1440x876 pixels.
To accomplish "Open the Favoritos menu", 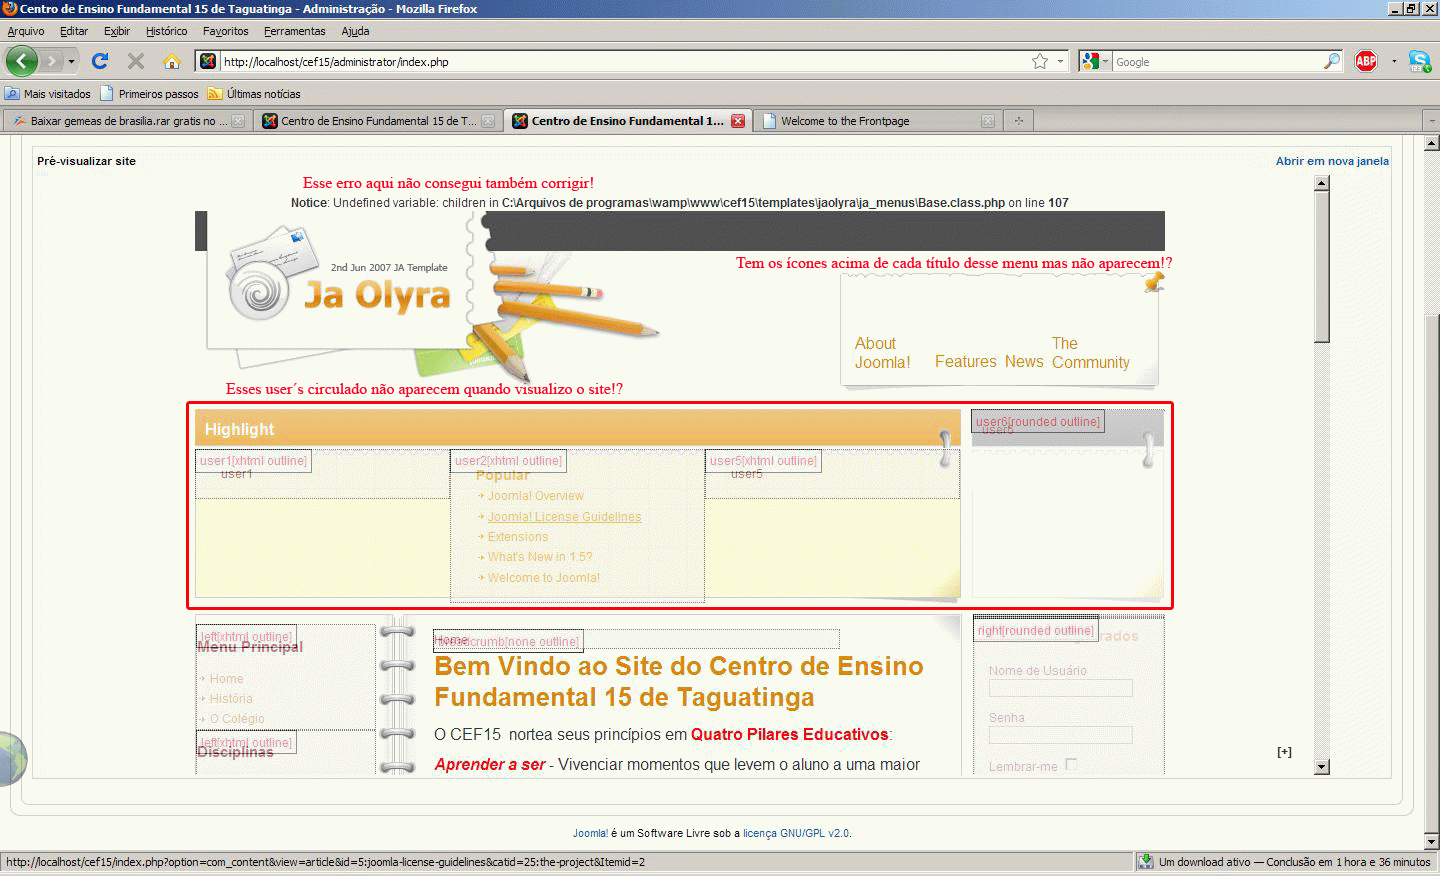I will click(225, 31).
